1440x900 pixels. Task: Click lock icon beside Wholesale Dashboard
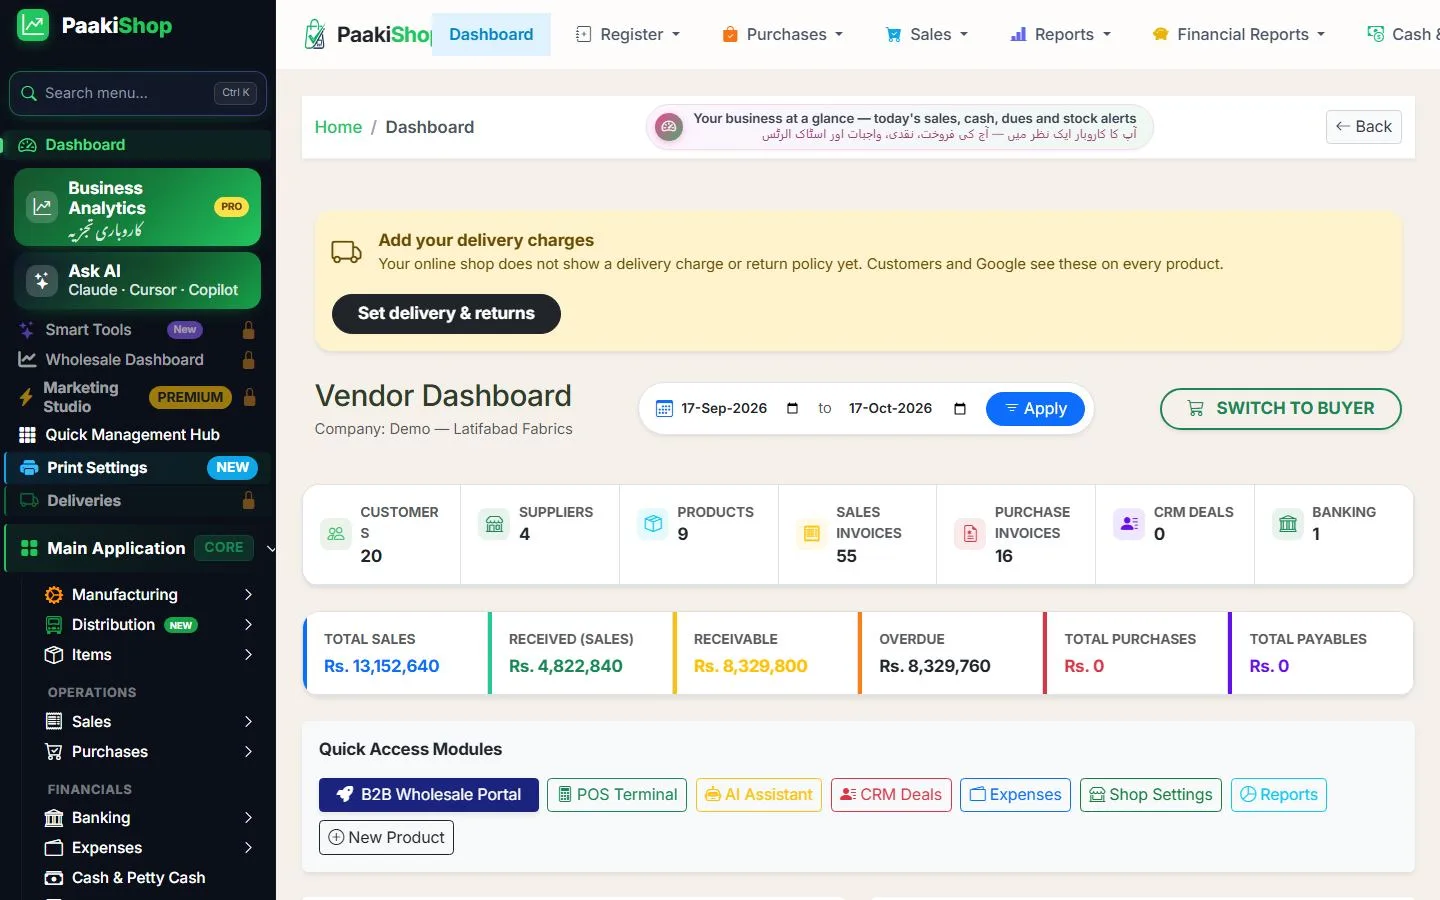tap(249, 360)
